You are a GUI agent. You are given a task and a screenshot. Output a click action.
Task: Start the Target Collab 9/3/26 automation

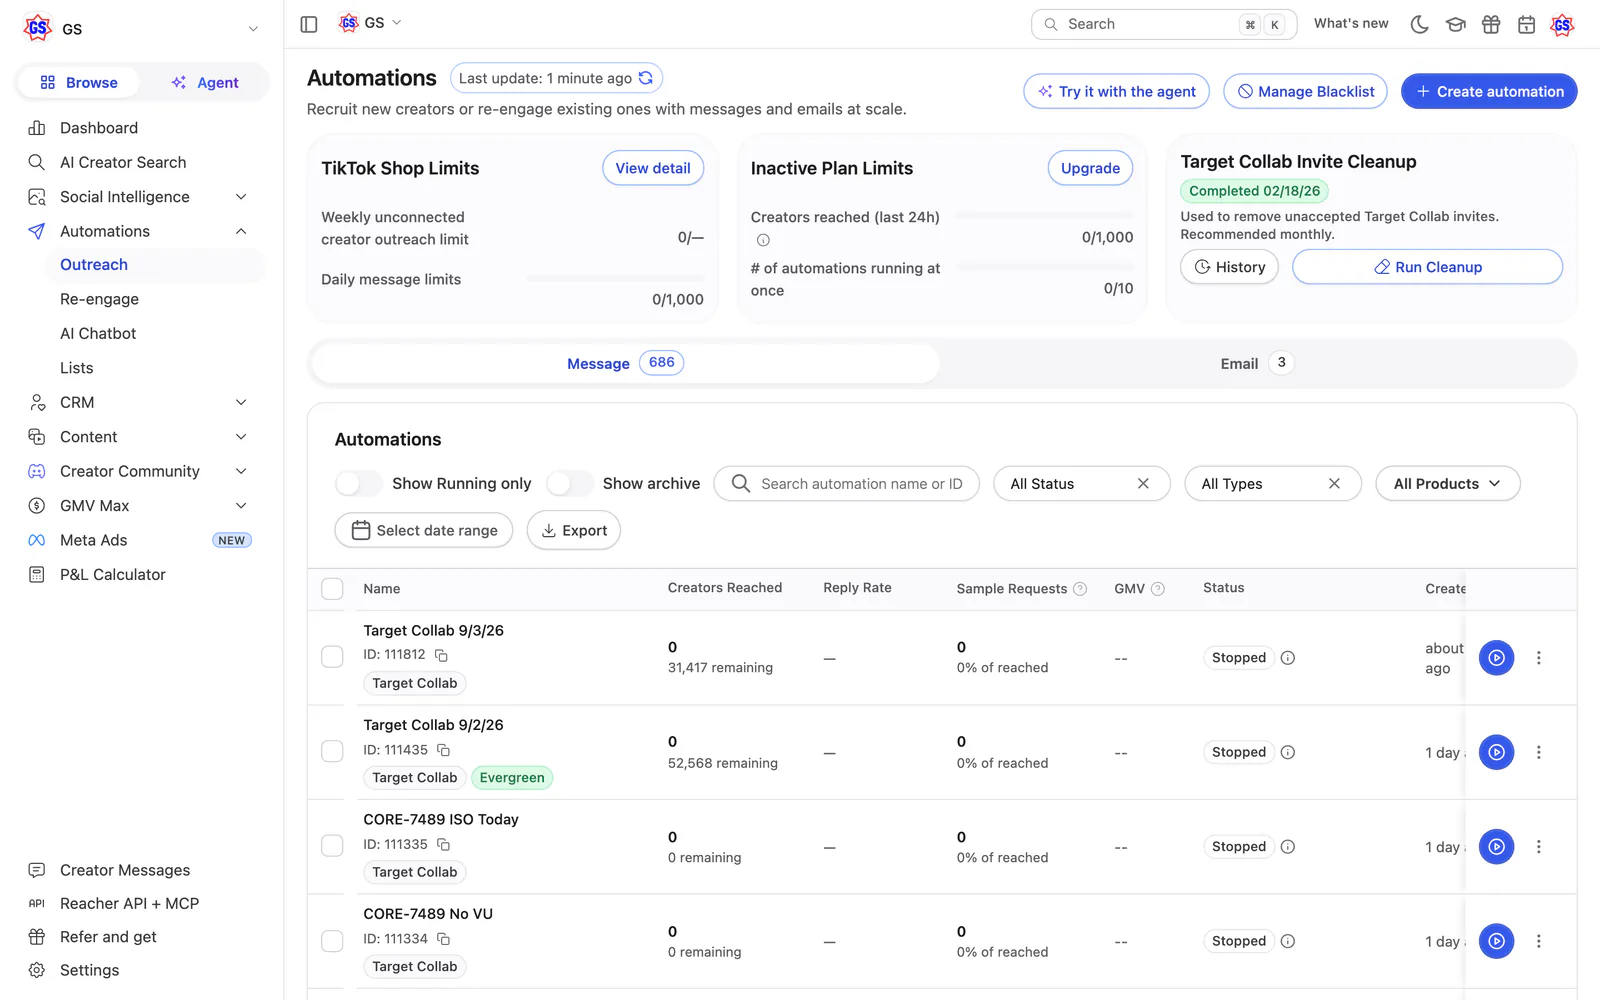1496,658
